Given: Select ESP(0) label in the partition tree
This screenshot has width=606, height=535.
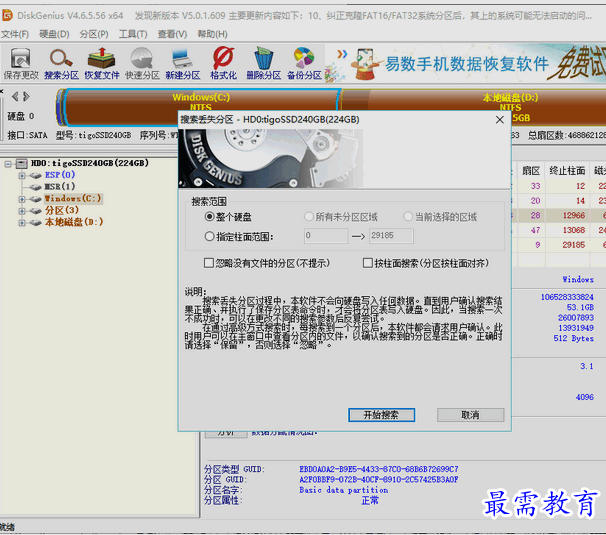Looking at the screenshot, I should coord(60,175).
